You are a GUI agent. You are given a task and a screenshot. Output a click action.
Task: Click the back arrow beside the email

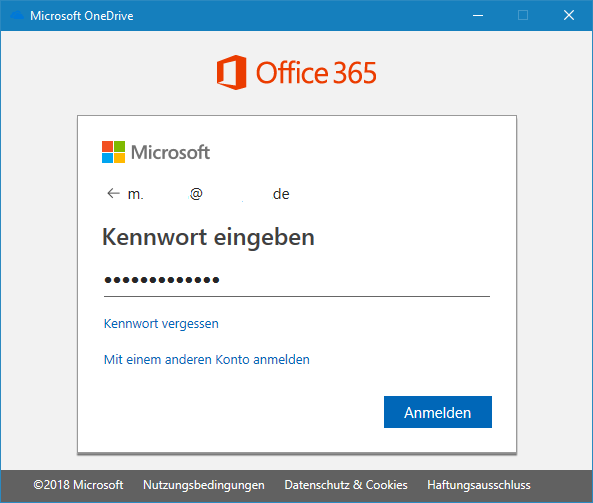113,194
